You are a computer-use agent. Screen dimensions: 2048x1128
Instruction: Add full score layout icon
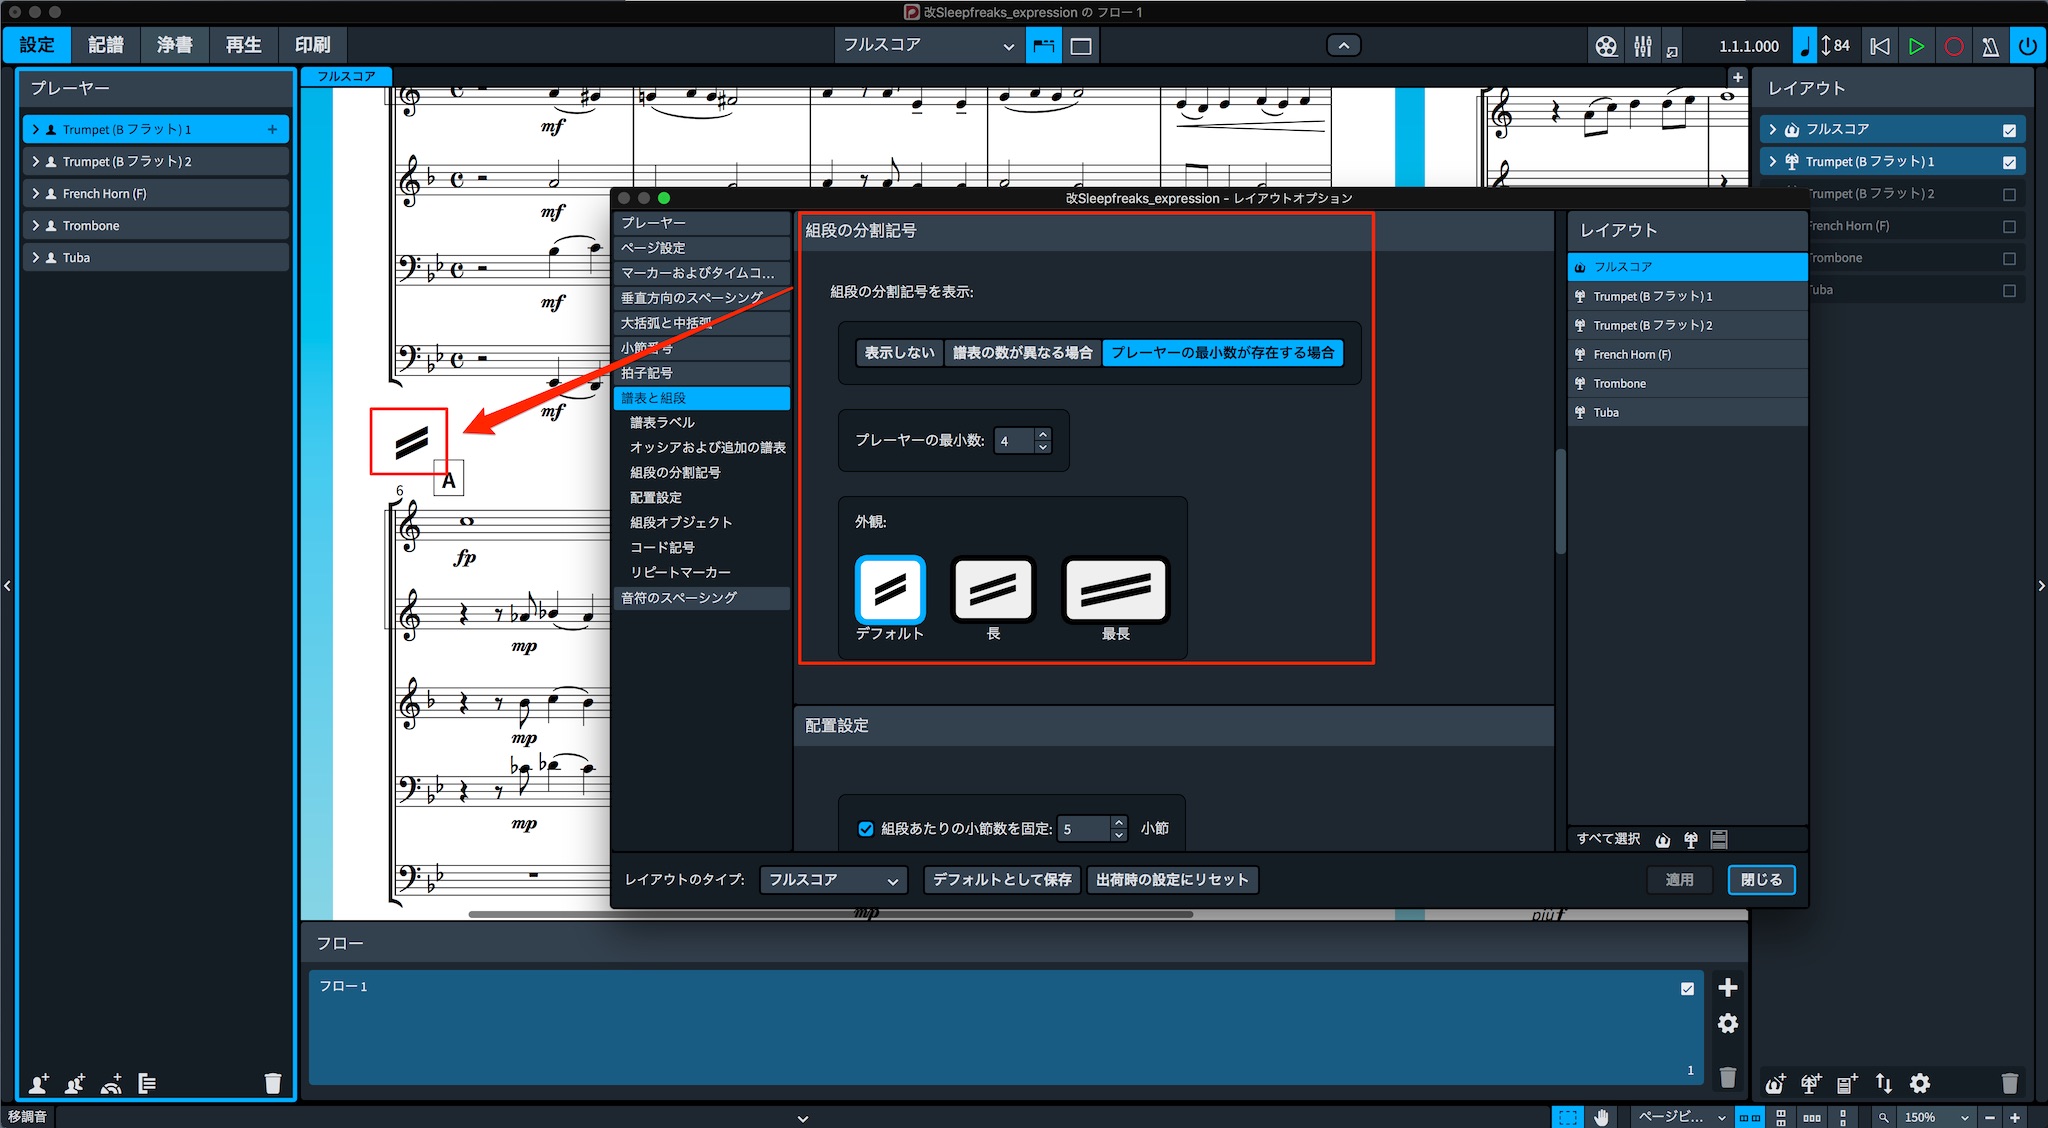[1775, 1083]
